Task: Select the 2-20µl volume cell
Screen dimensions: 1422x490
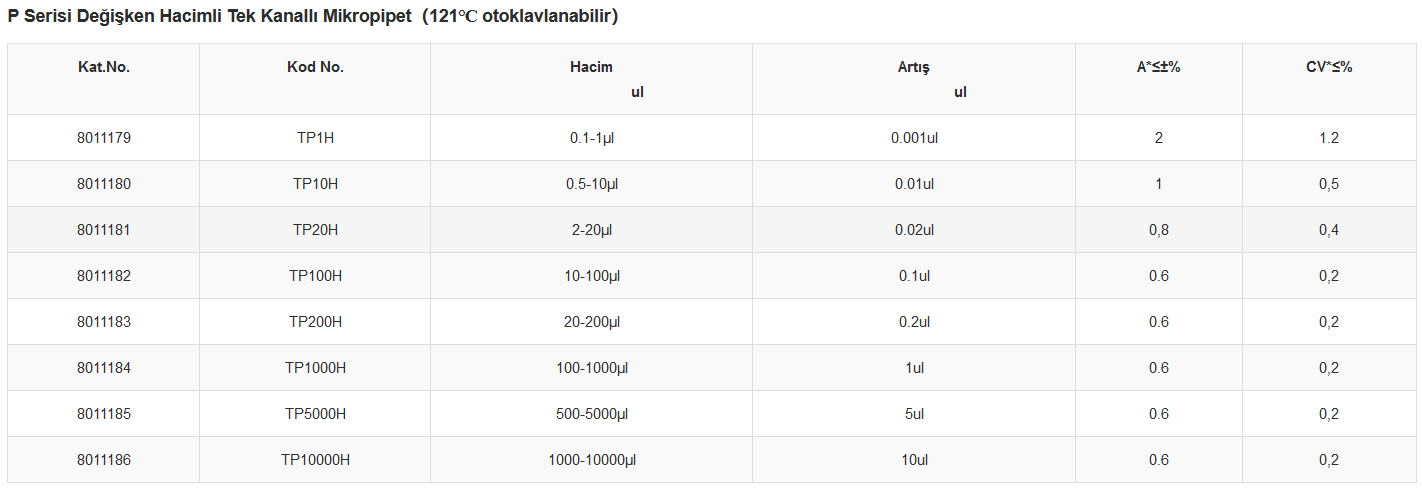Action: pos(592,230)
